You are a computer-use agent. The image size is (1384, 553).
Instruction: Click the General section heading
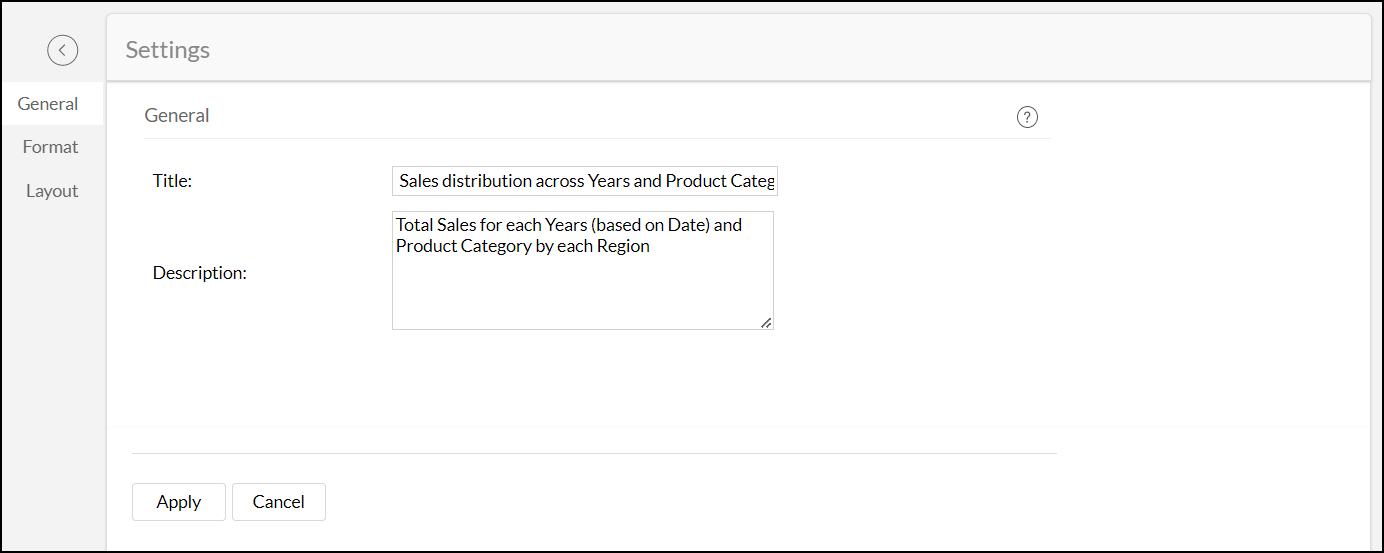point(177,116)
